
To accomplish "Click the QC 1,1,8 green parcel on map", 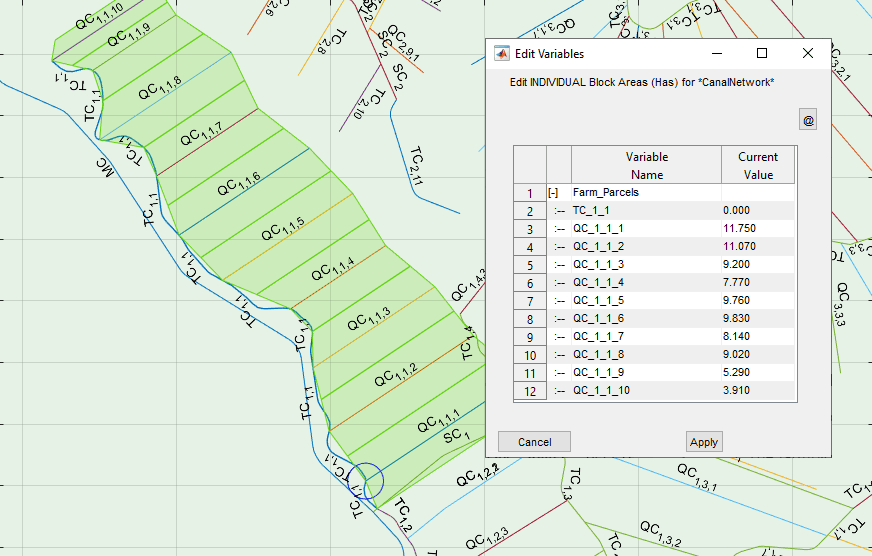I will pyautogui.click(x=160, y=90).
